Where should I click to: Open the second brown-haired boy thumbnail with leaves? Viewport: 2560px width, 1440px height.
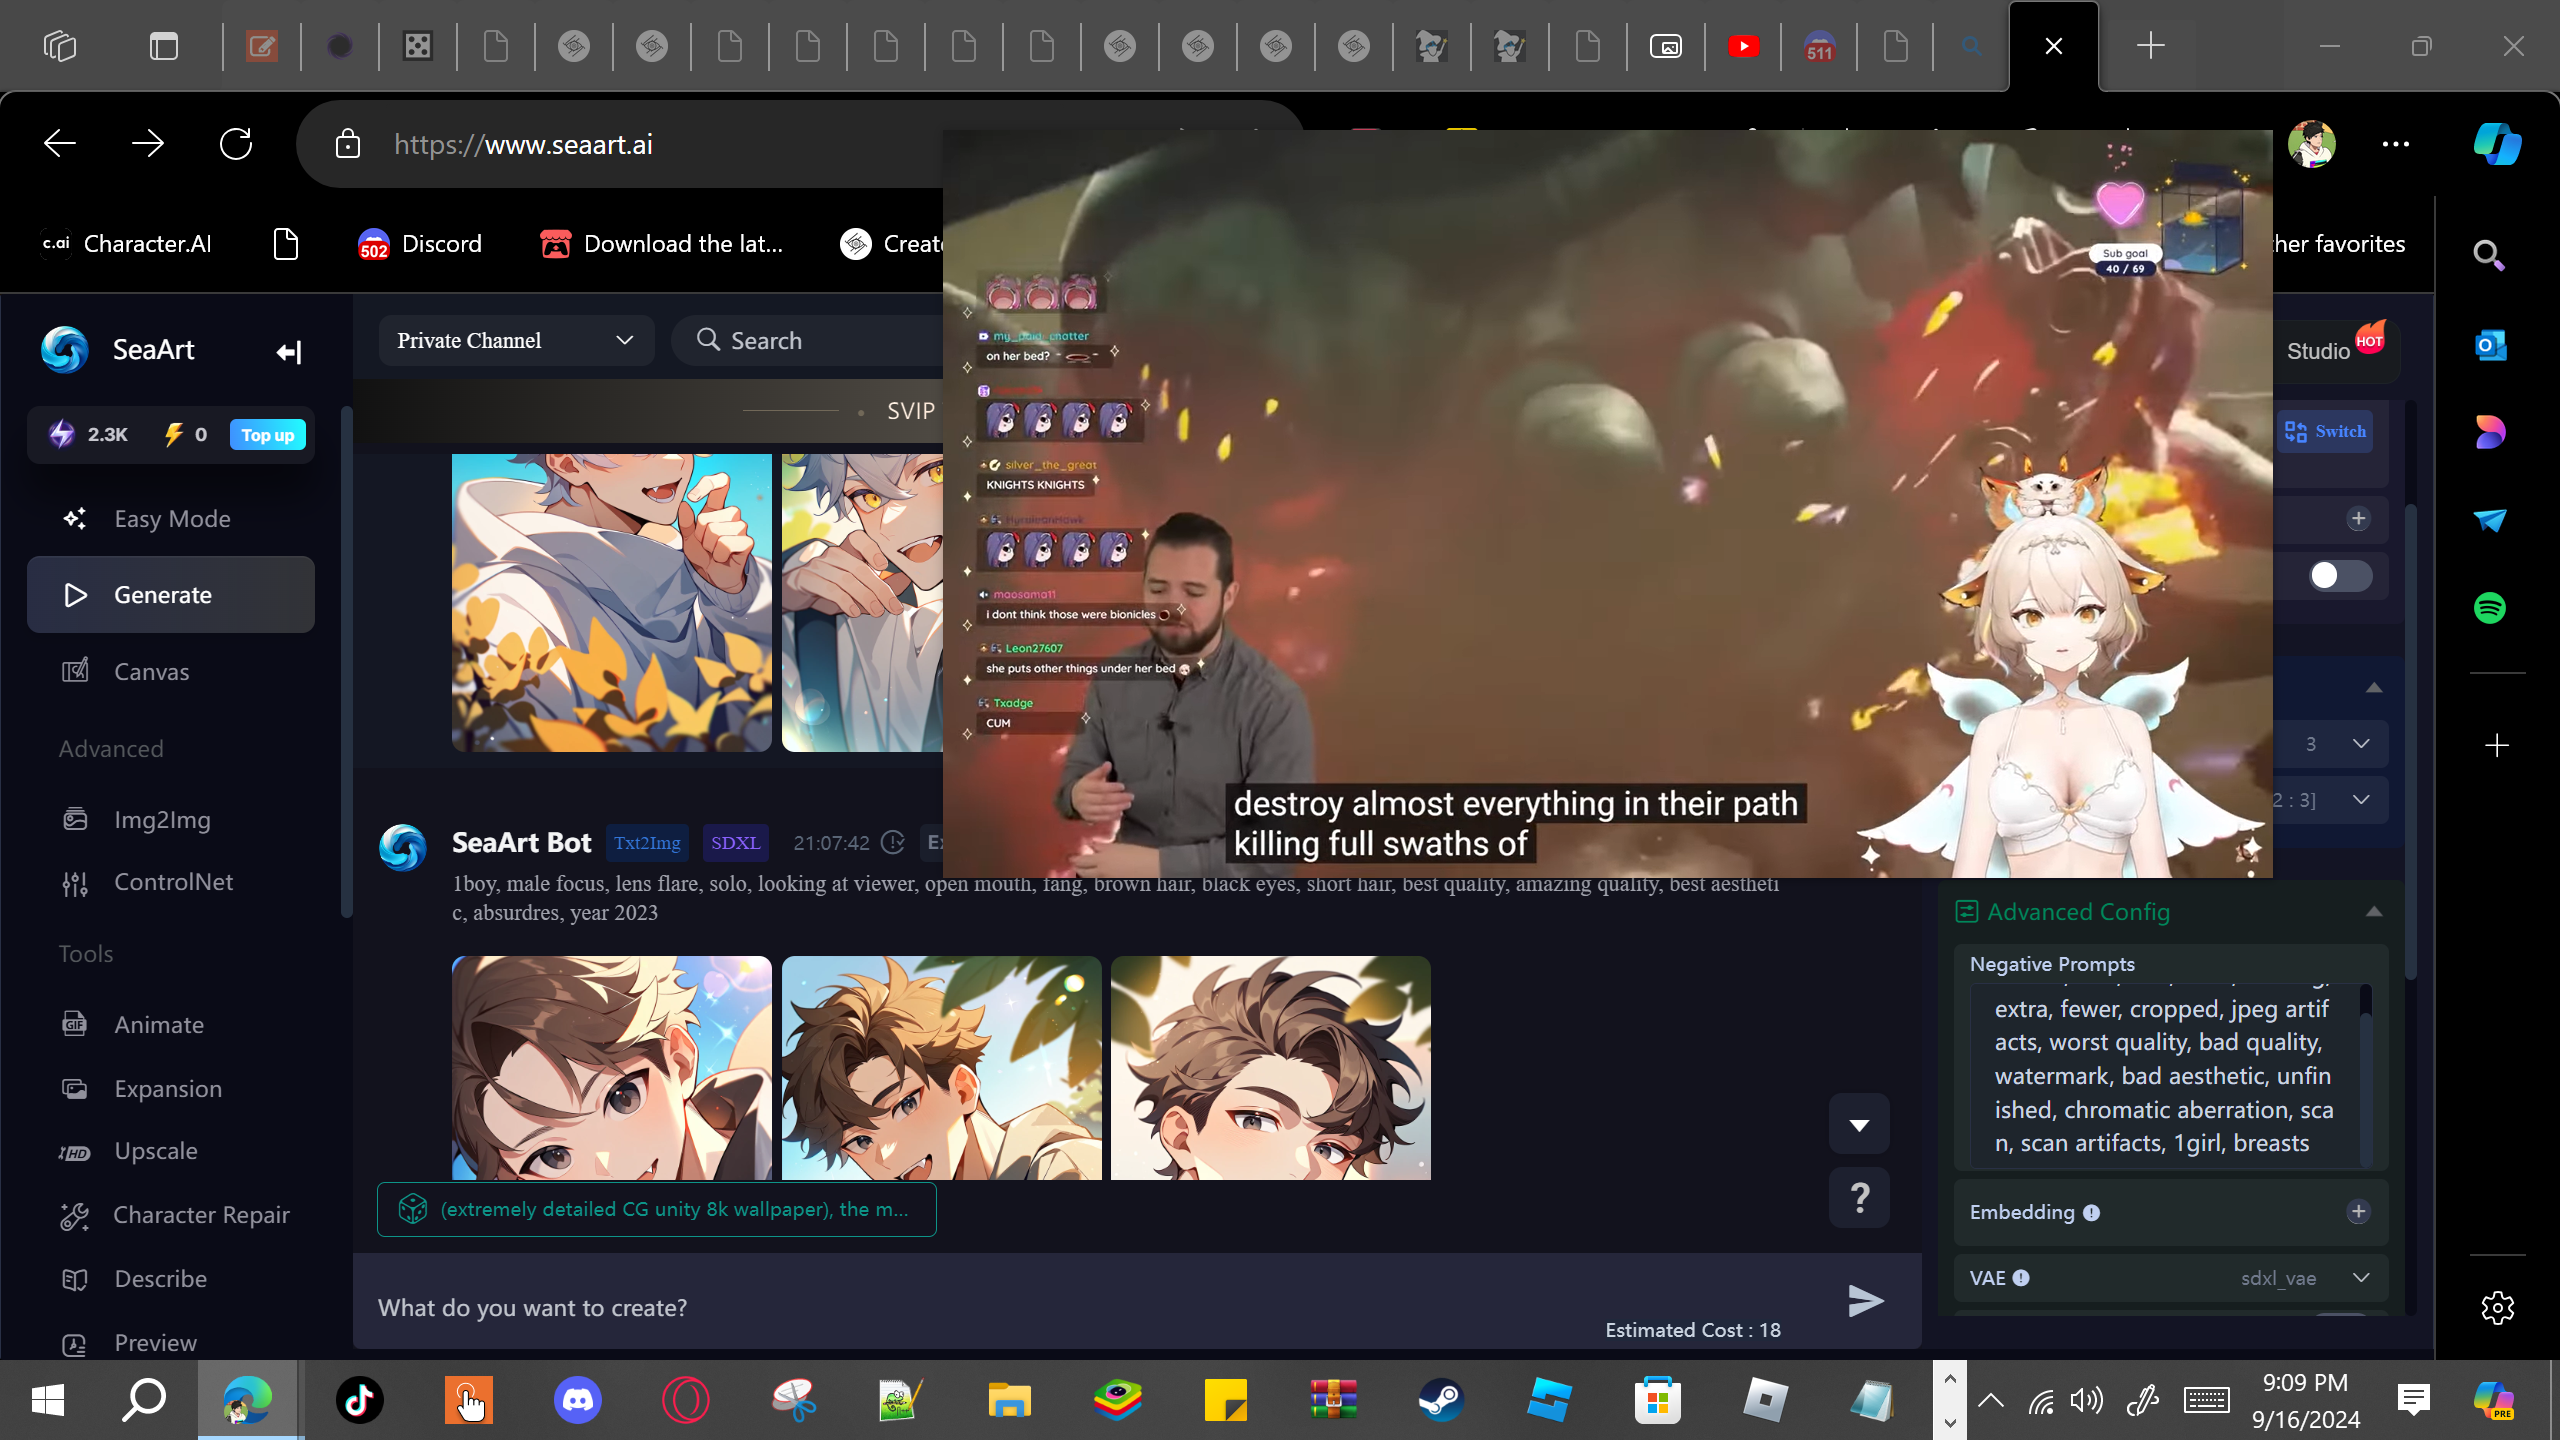(x=942, y=1068)
